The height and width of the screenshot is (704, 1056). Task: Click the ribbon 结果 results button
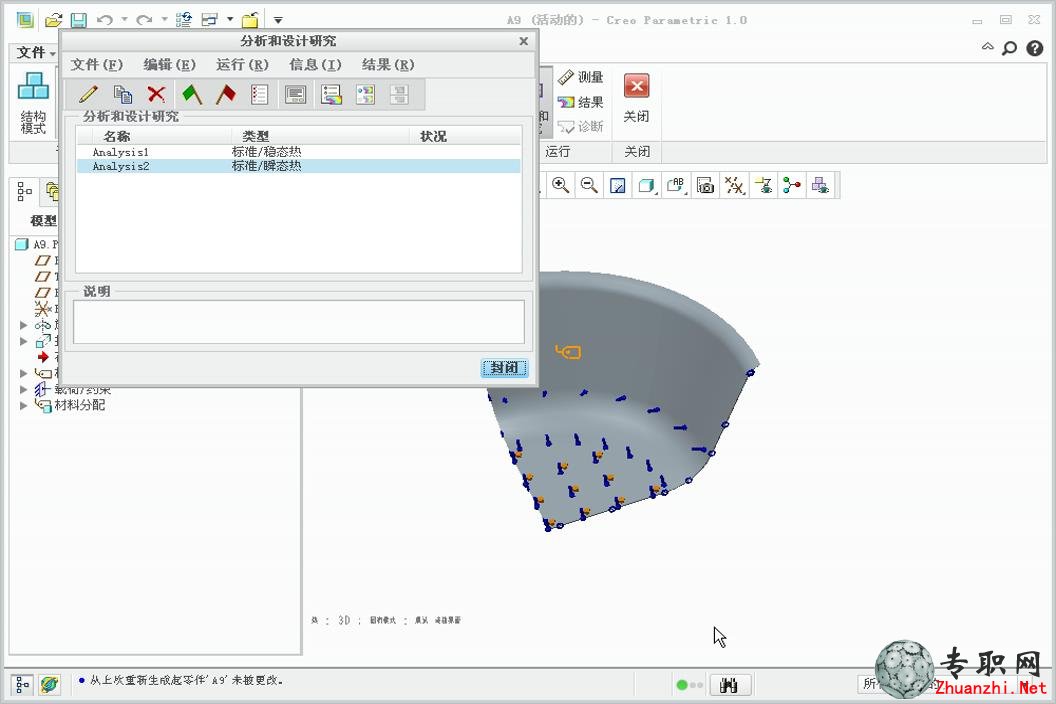point(581,102)
